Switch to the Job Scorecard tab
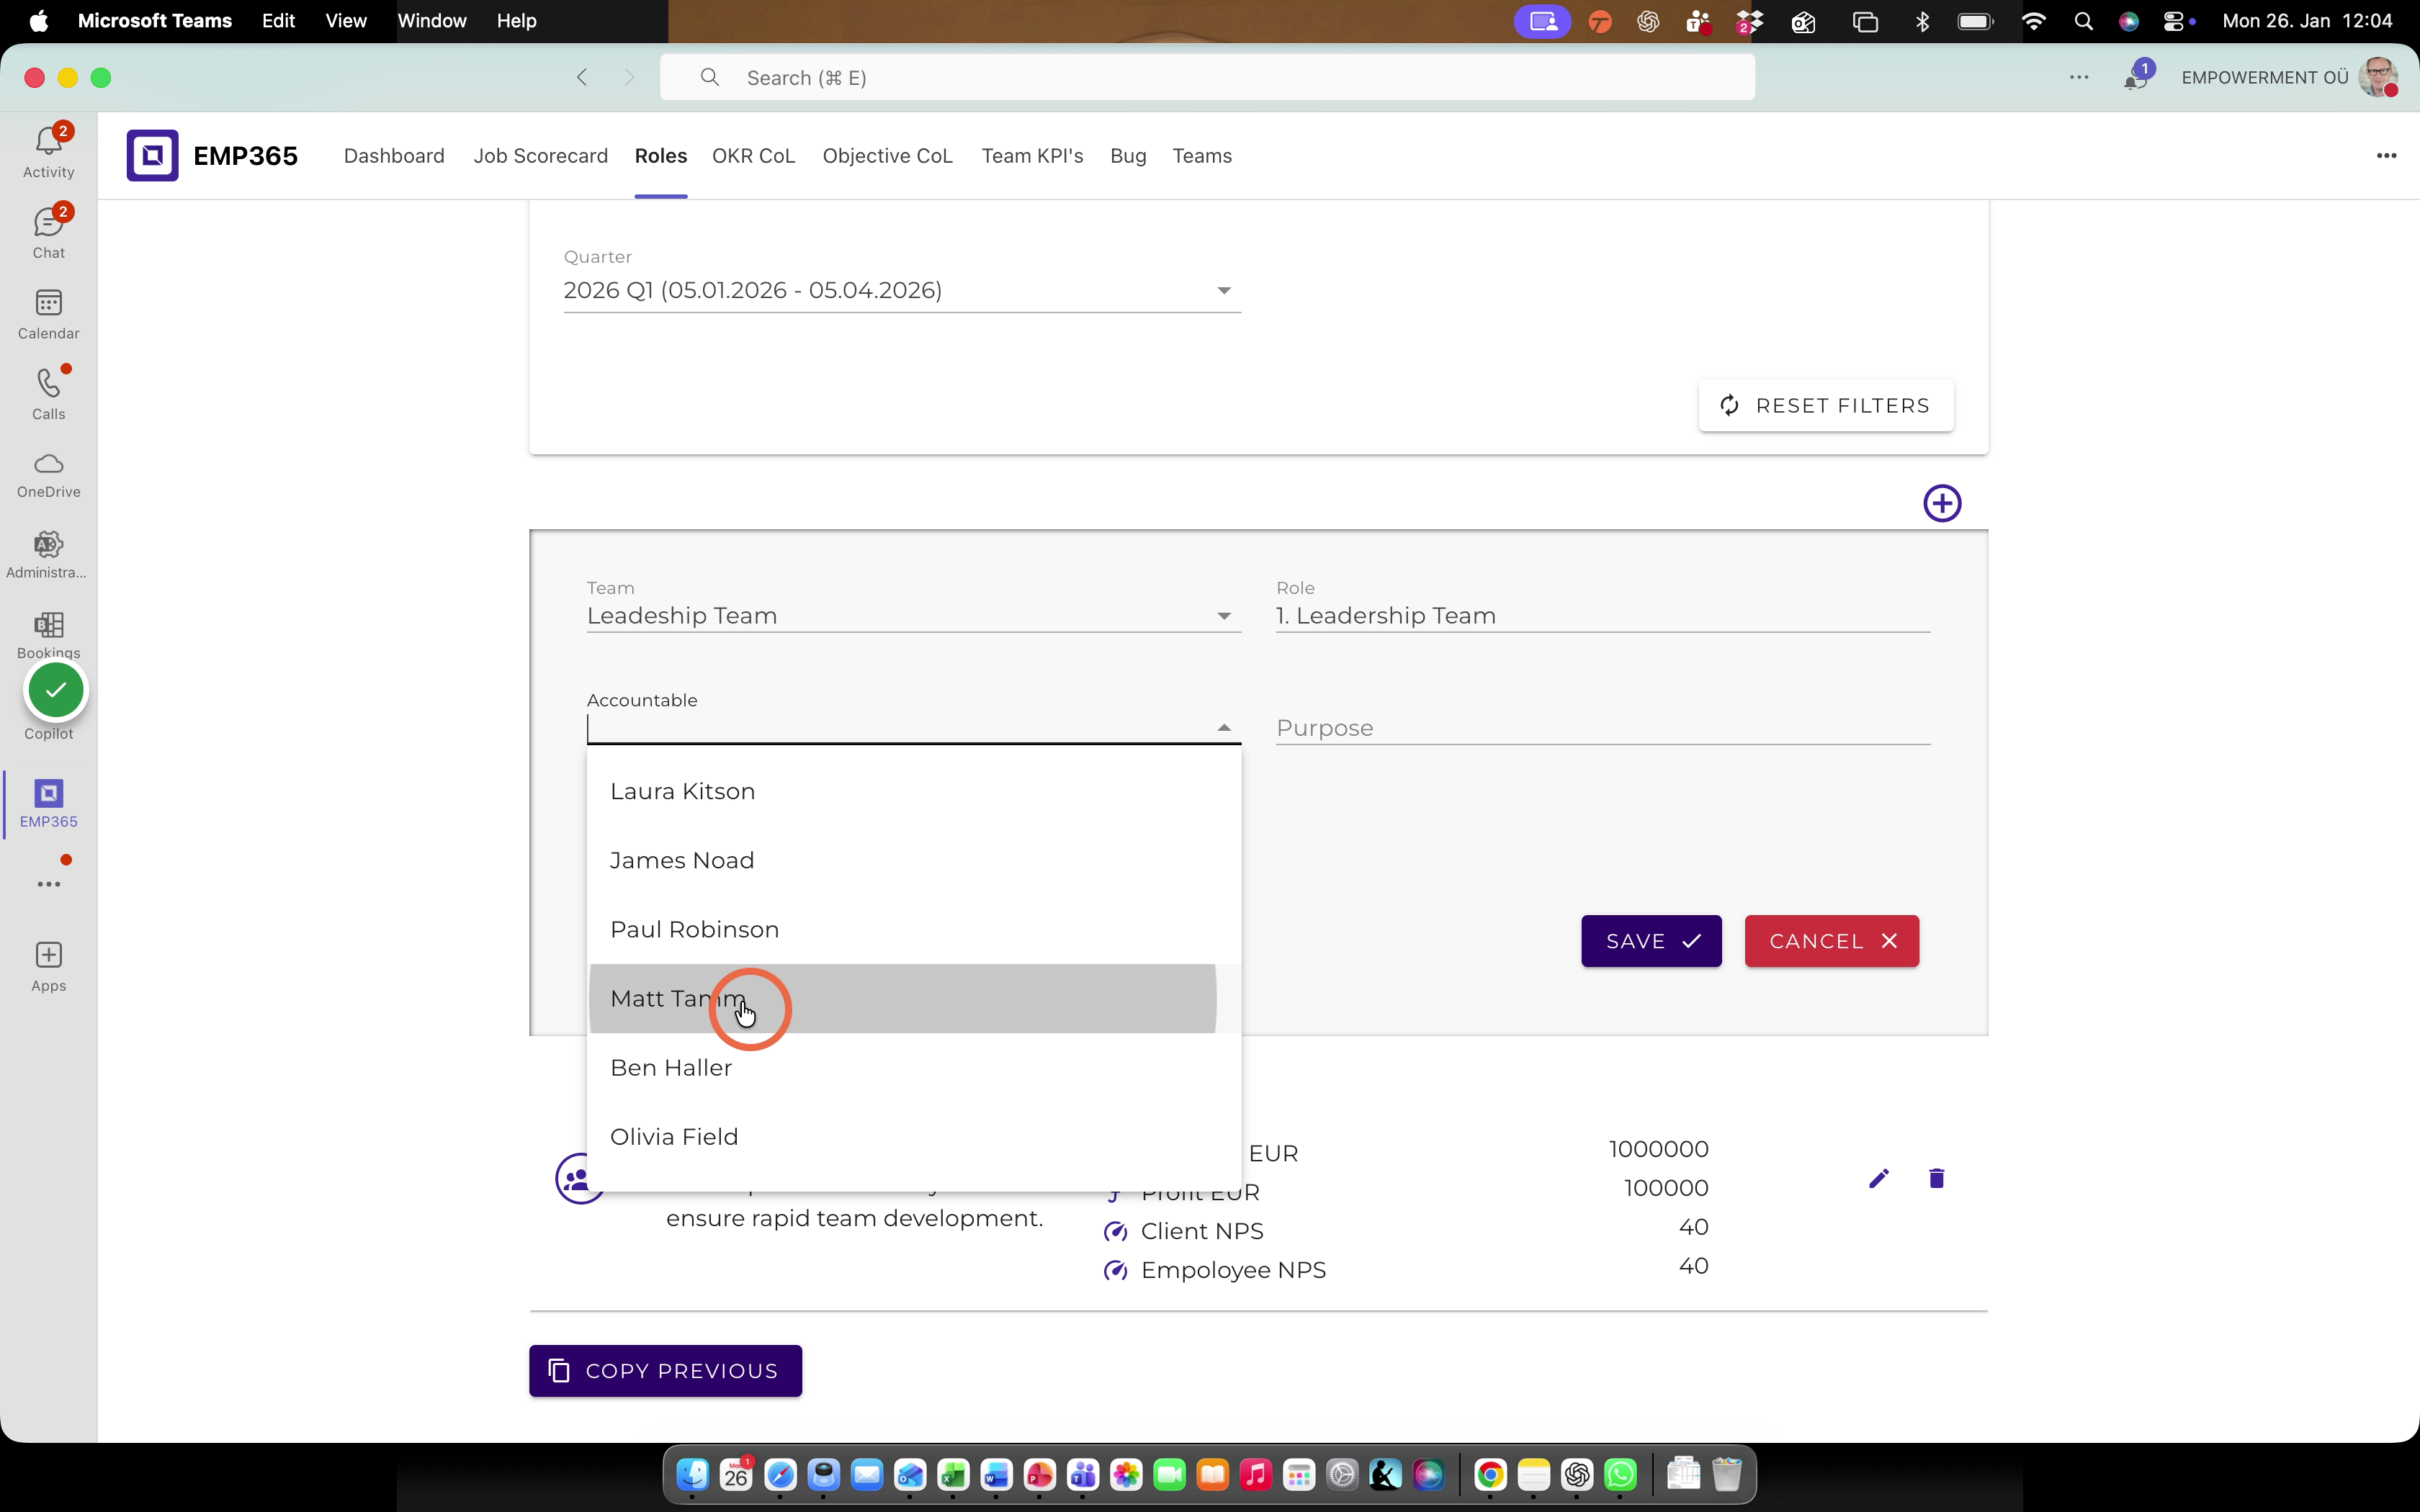The image size is (2420, 1512). pyautogui.click(x=540, y=156)
